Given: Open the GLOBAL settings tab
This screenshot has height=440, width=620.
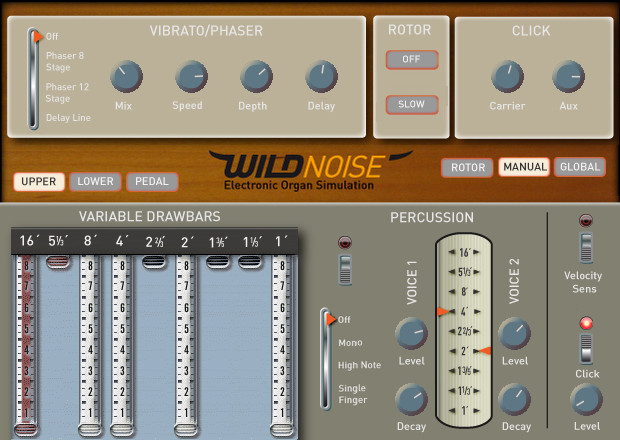Looking at the screenshot, I should 580,167.
